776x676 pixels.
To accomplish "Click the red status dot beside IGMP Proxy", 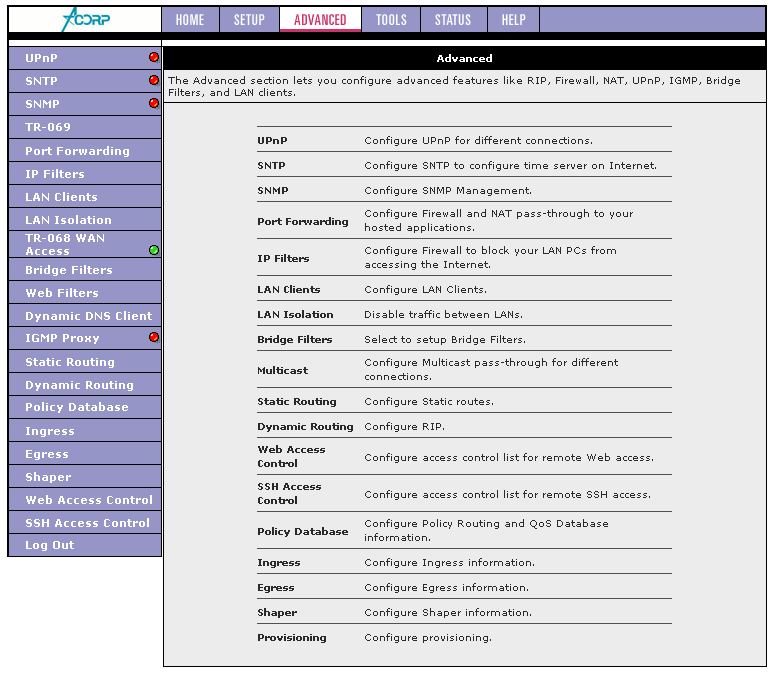I will (x=154, y=337).
